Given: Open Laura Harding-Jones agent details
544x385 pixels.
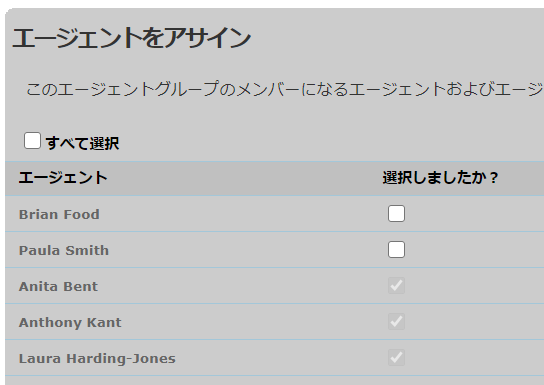Looking at the screenshot, I should 97,359.
